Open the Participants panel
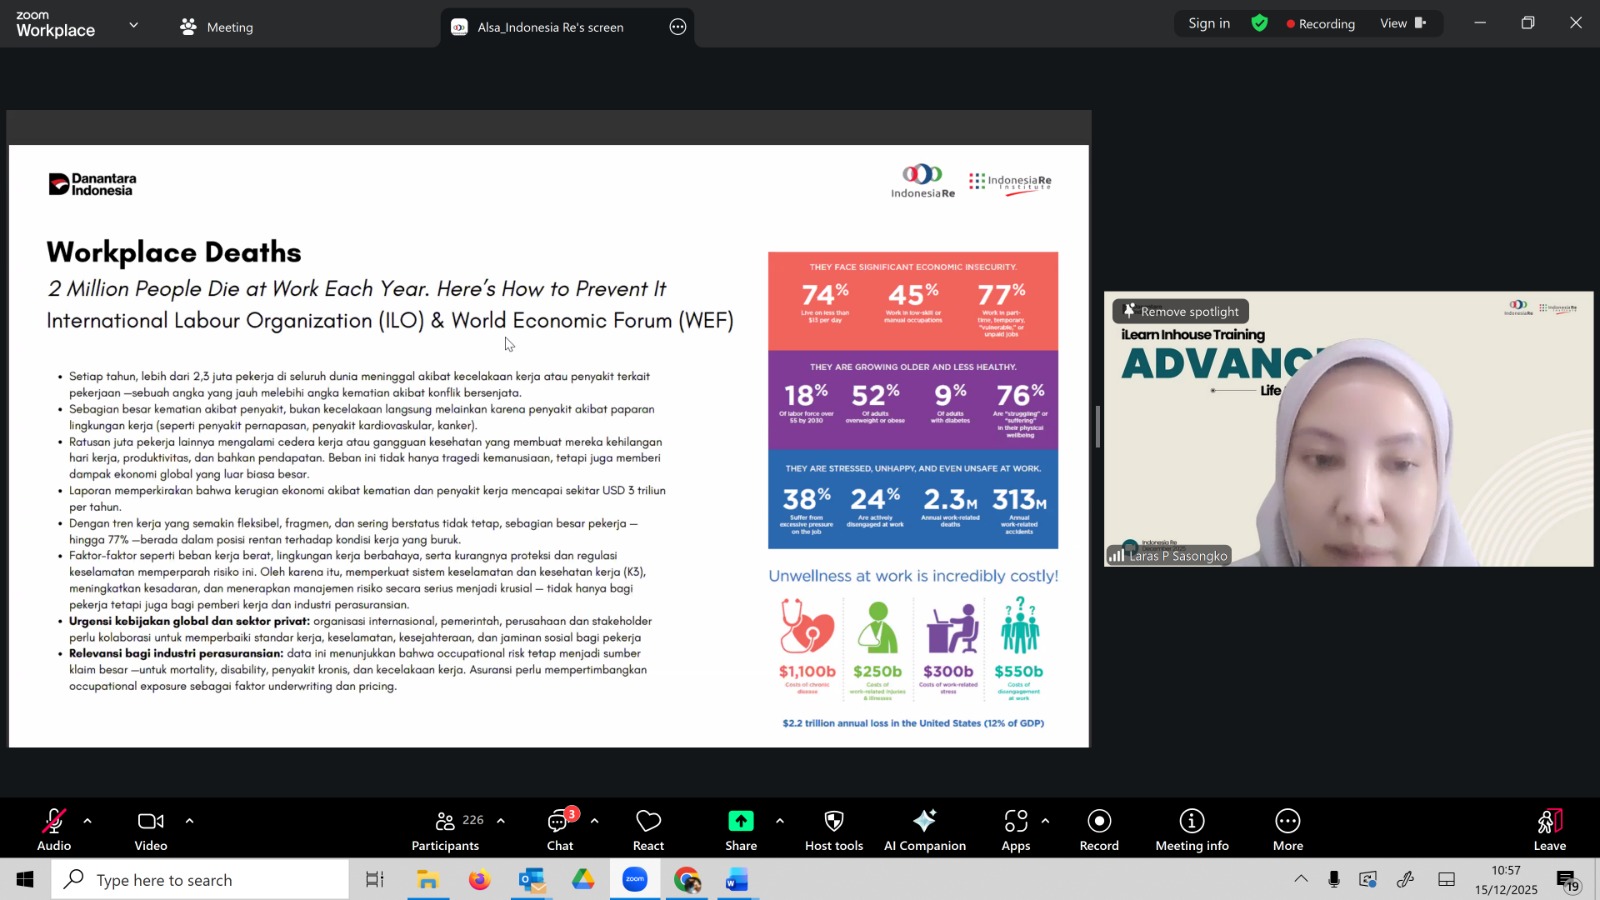This screenshot has width=1600, height=900. (446, 829)
